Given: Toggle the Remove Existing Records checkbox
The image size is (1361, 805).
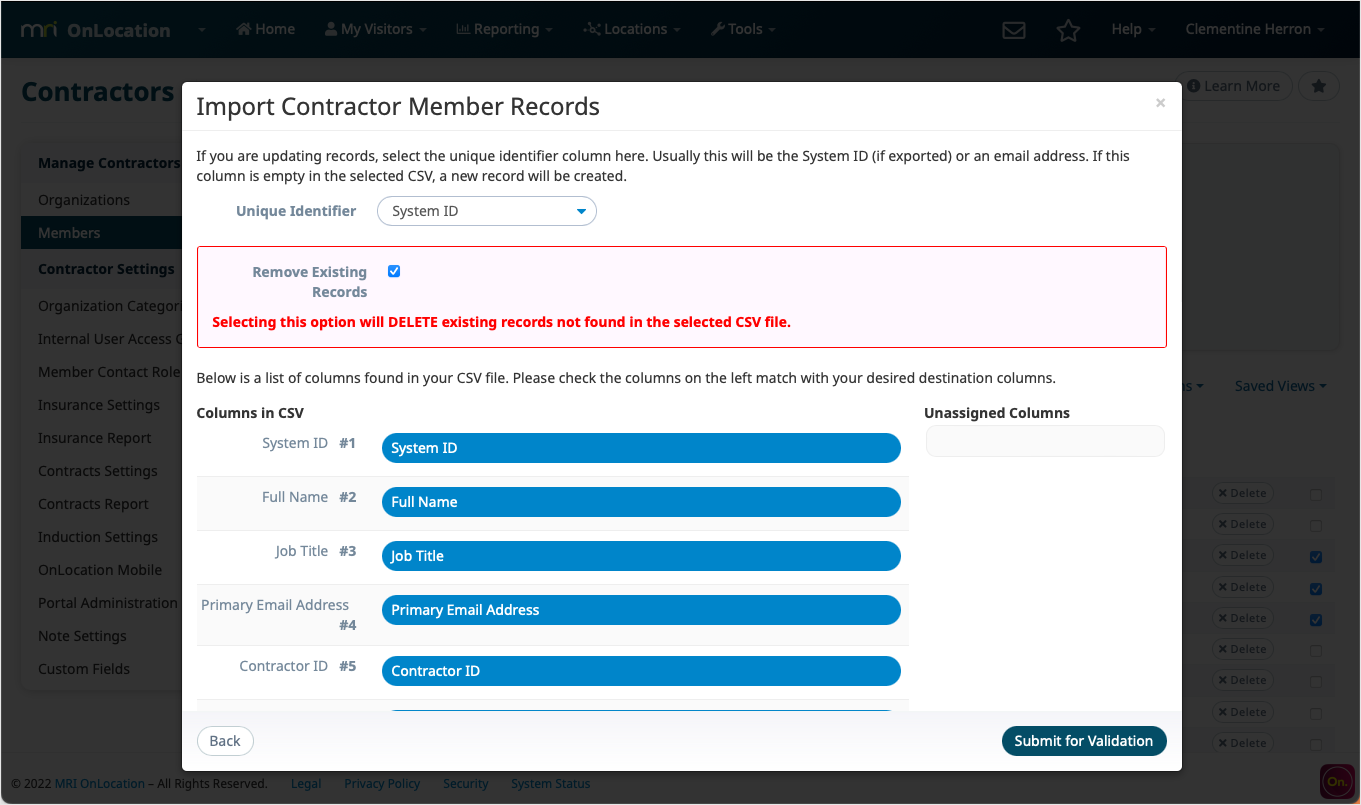Looking at the screenshot, I should tap(394, 271).
